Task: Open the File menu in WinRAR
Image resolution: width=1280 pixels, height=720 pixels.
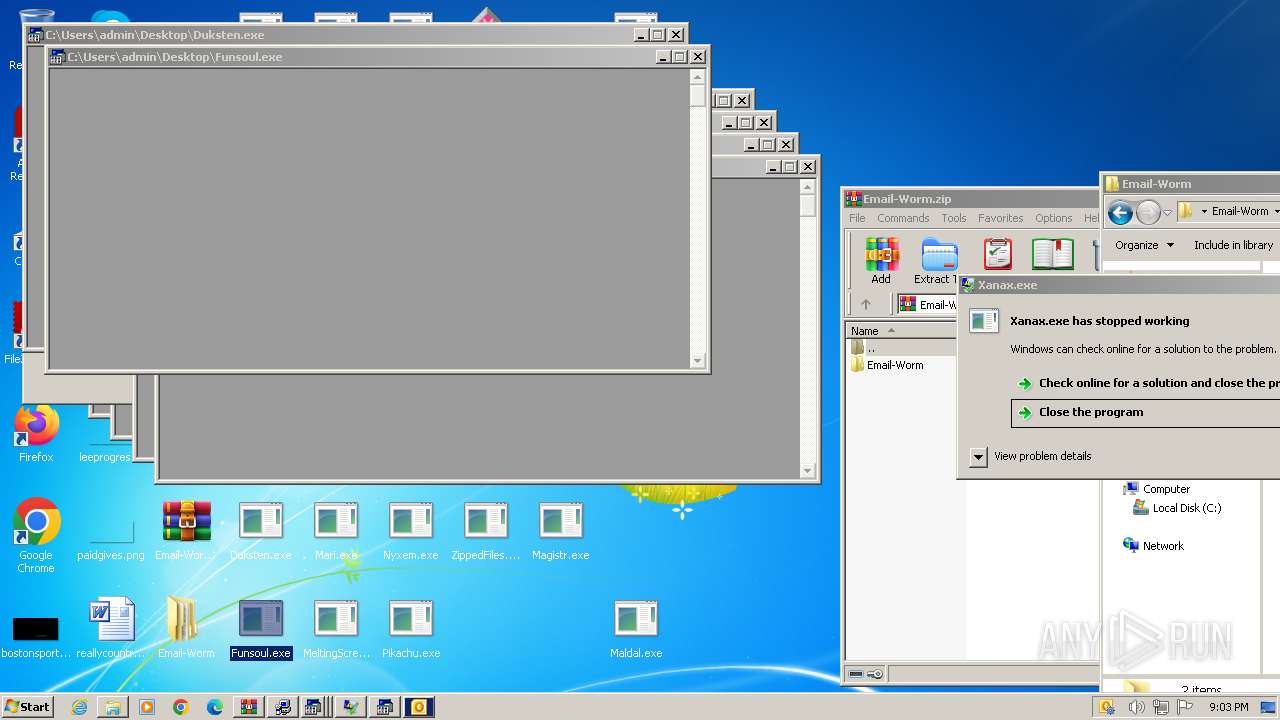Action: coord(857,218)
